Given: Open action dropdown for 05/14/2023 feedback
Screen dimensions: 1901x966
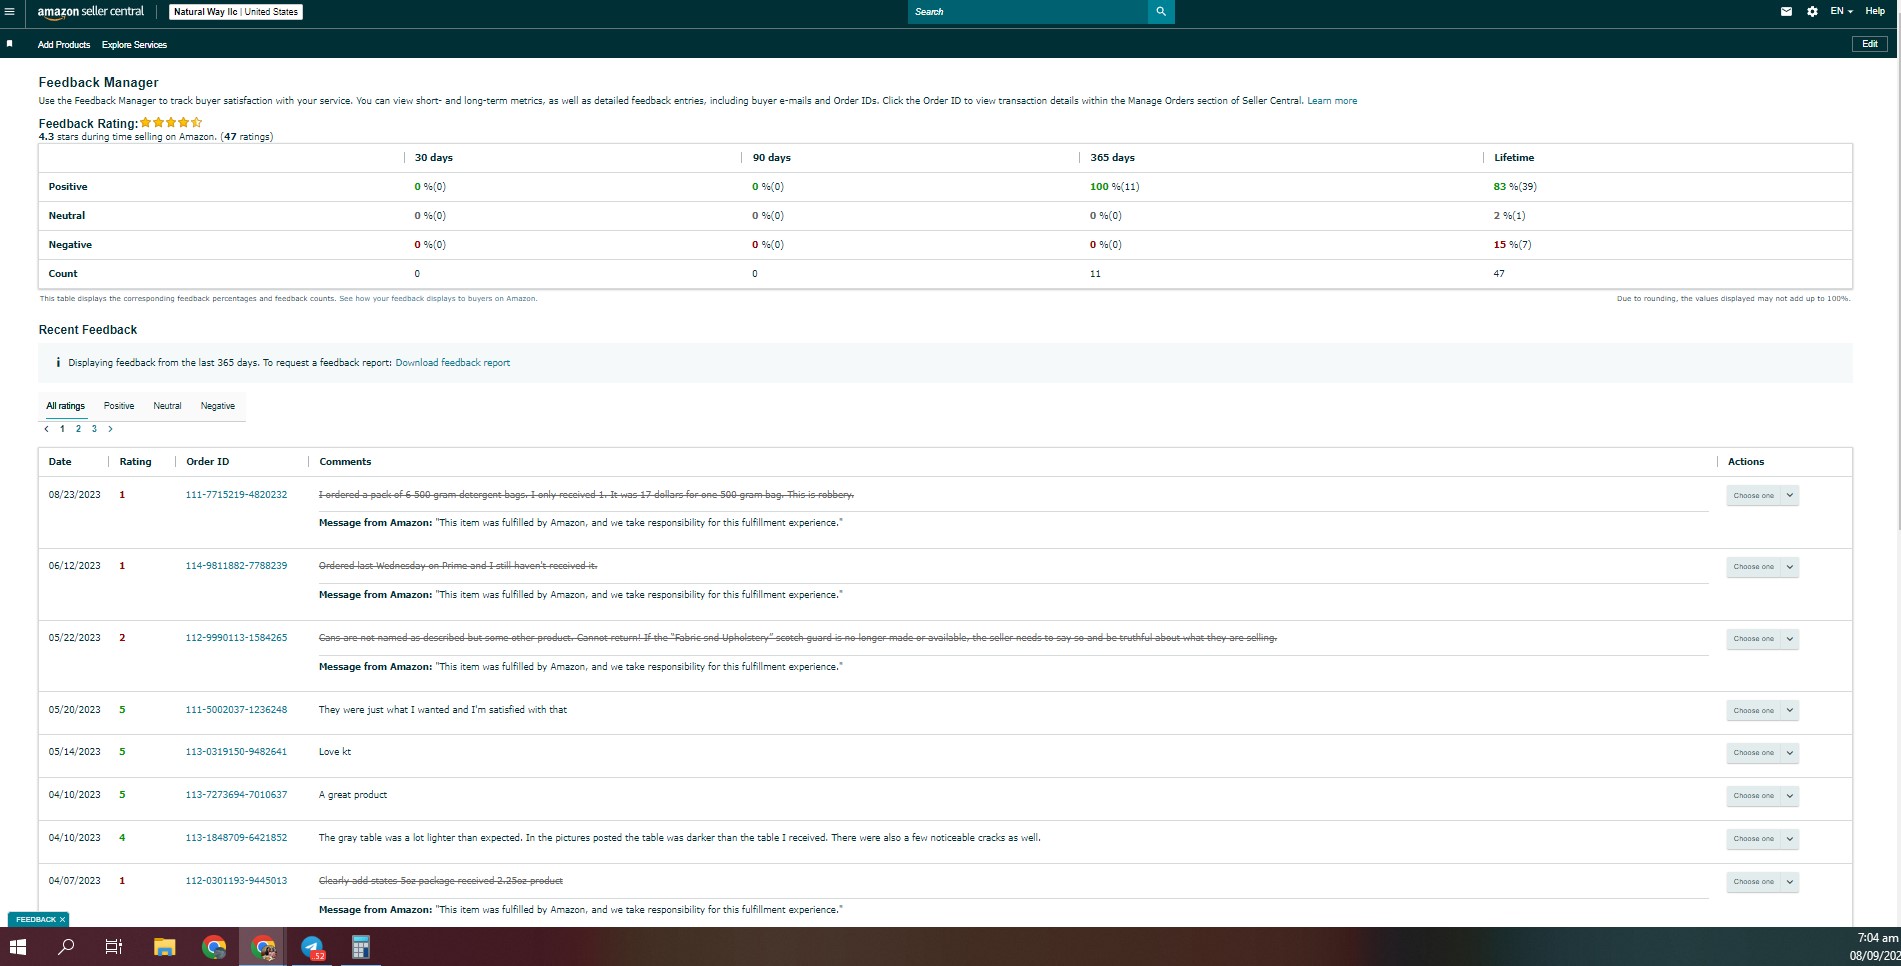Looking at the screenshot, I should 1762,753.
